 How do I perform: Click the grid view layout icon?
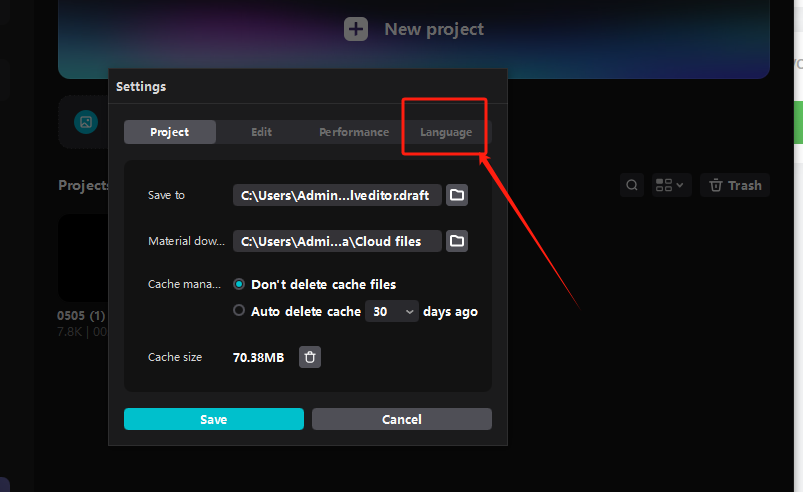pos(664,185)
